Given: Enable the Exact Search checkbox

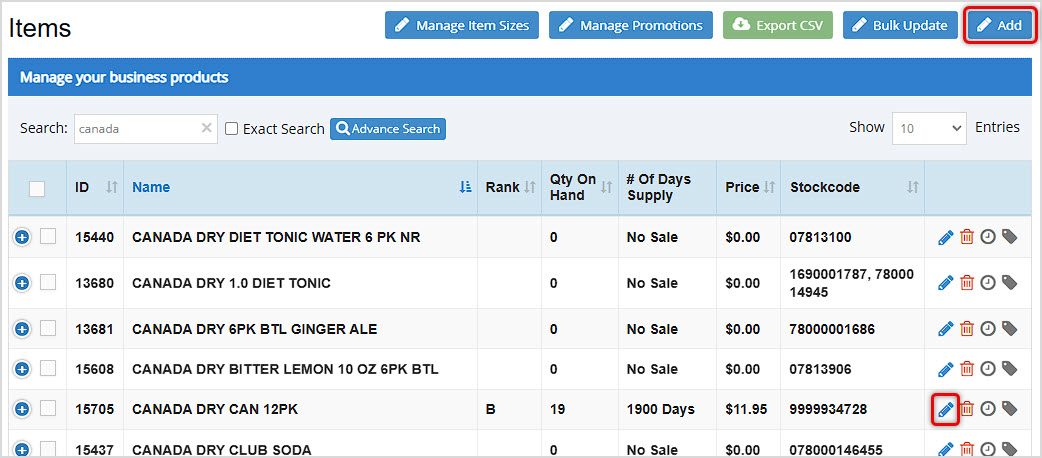Looking at the screenshot, I should (x=231, y=129).
